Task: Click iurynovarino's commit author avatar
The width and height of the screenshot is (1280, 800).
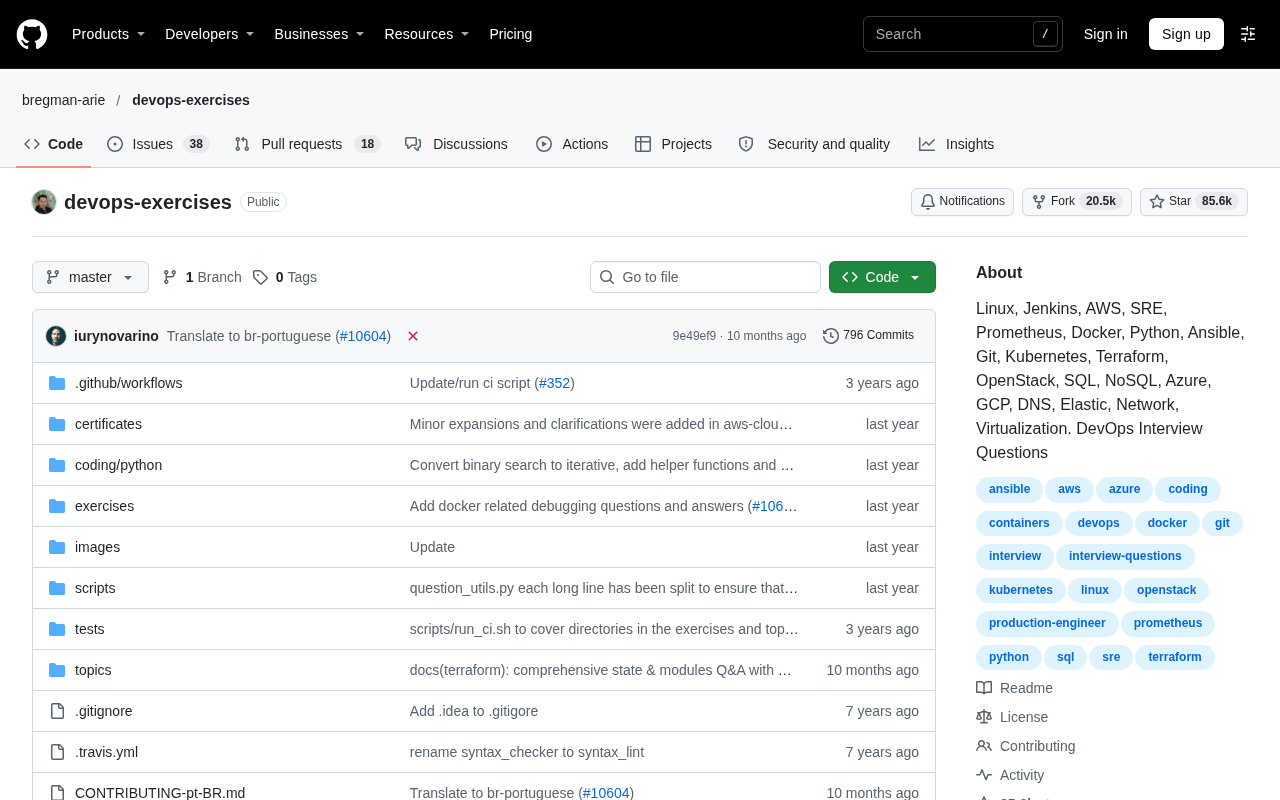Action: [56, 336]
